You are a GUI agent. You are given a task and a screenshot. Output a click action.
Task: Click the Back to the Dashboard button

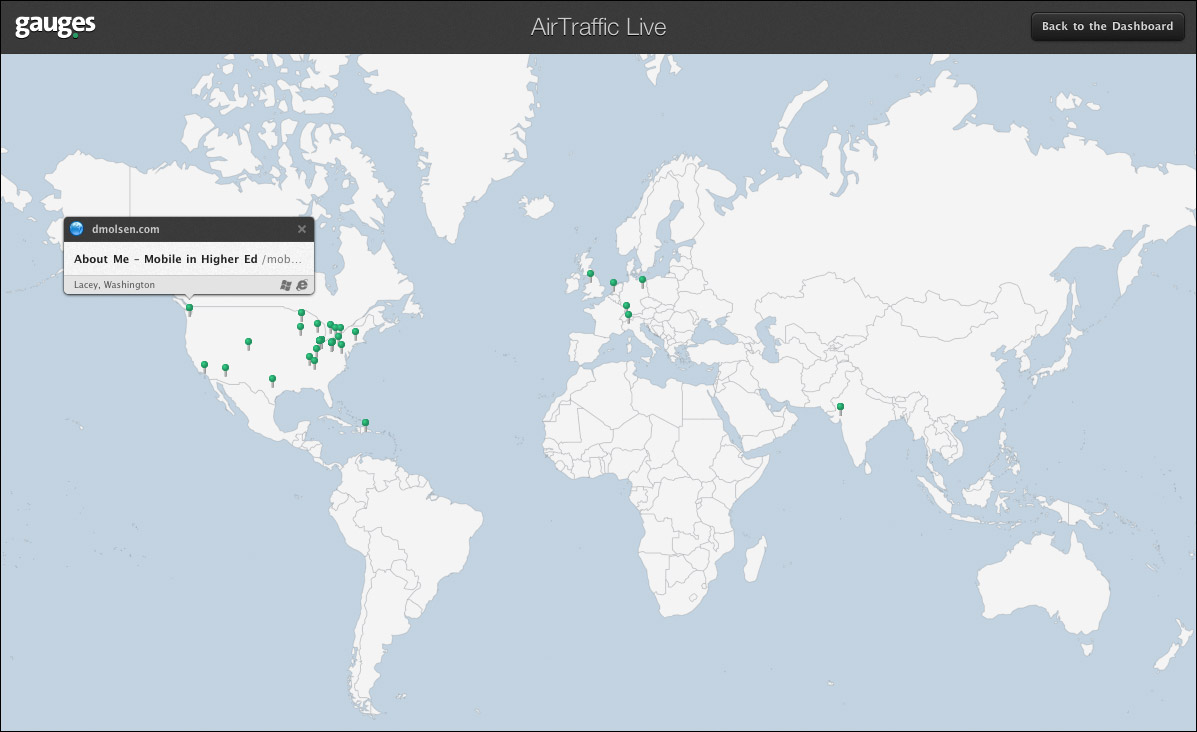click(1107, 26)
